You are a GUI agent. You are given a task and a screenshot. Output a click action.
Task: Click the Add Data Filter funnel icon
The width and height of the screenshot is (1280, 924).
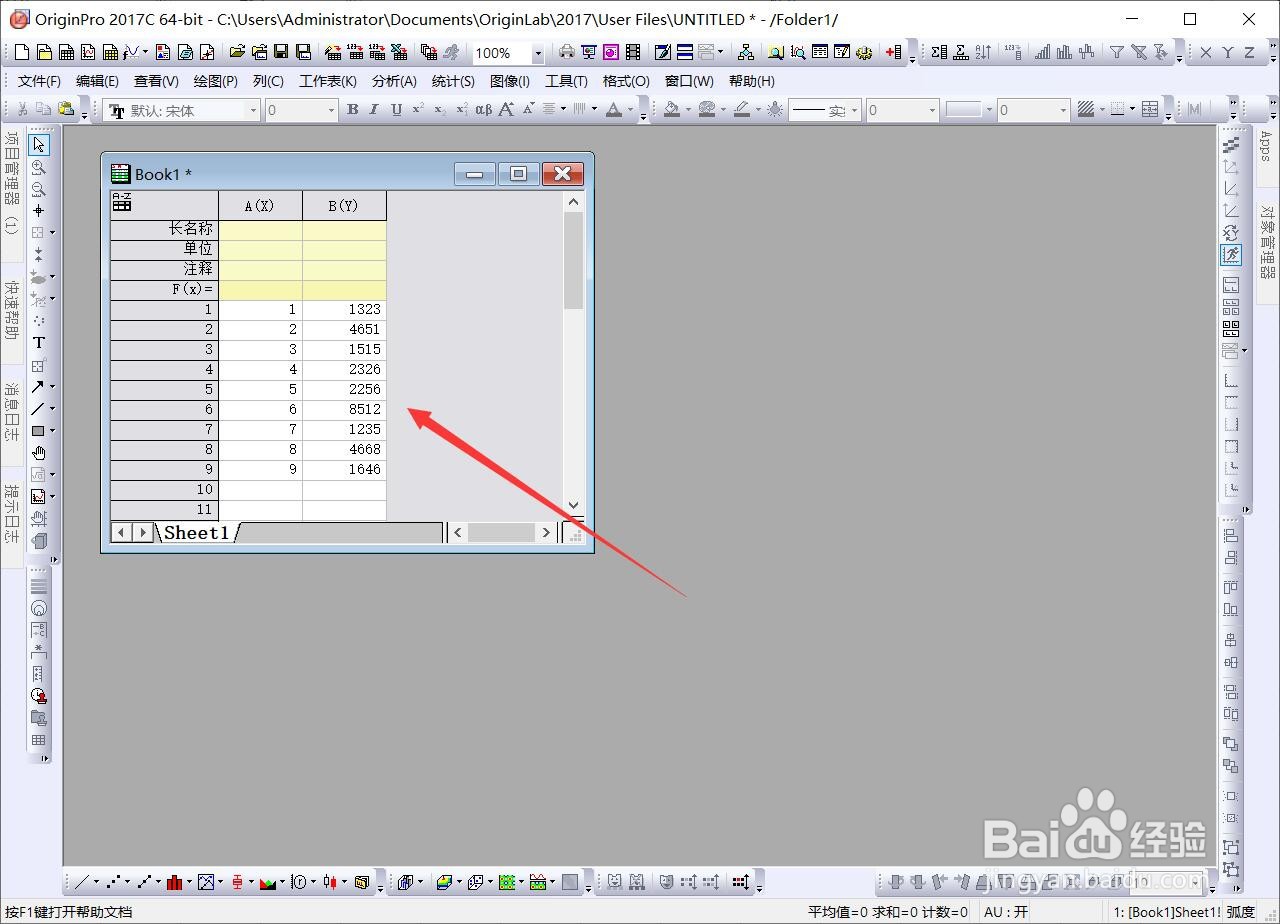[x=1117, y=52]
